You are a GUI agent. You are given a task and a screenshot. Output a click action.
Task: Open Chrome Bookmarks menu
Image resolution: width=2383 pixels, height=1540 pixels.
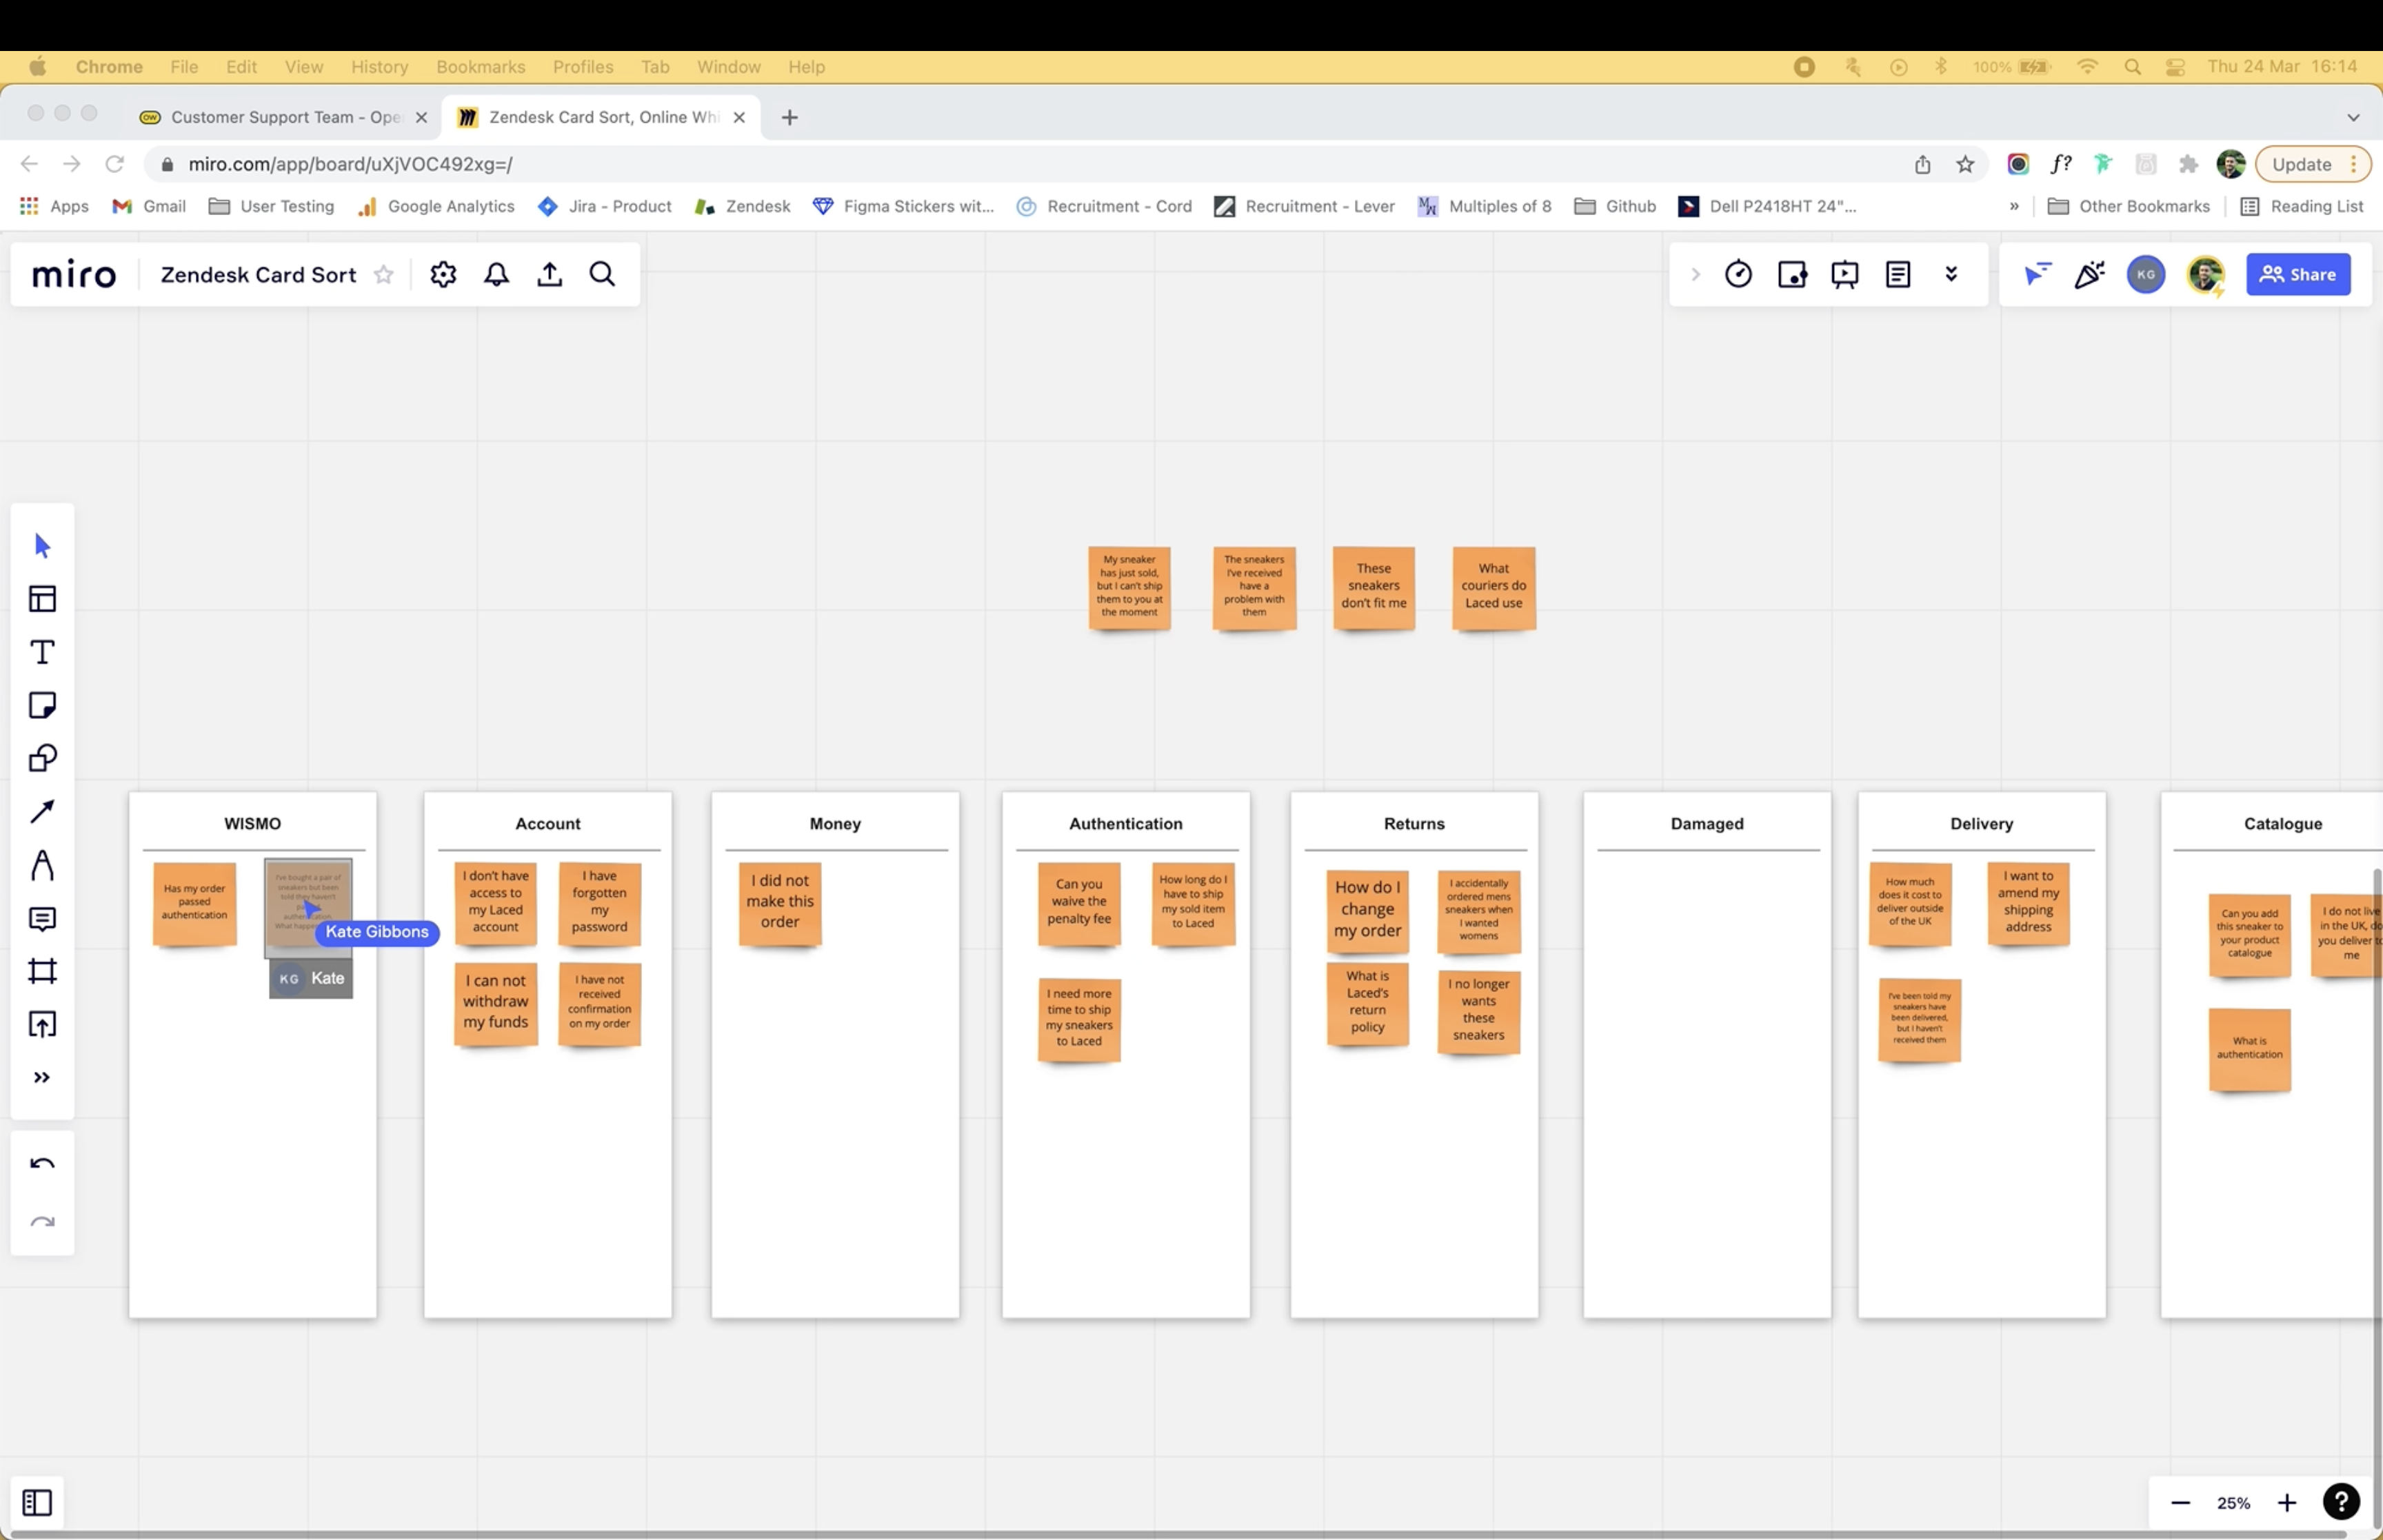click(480, 67)
